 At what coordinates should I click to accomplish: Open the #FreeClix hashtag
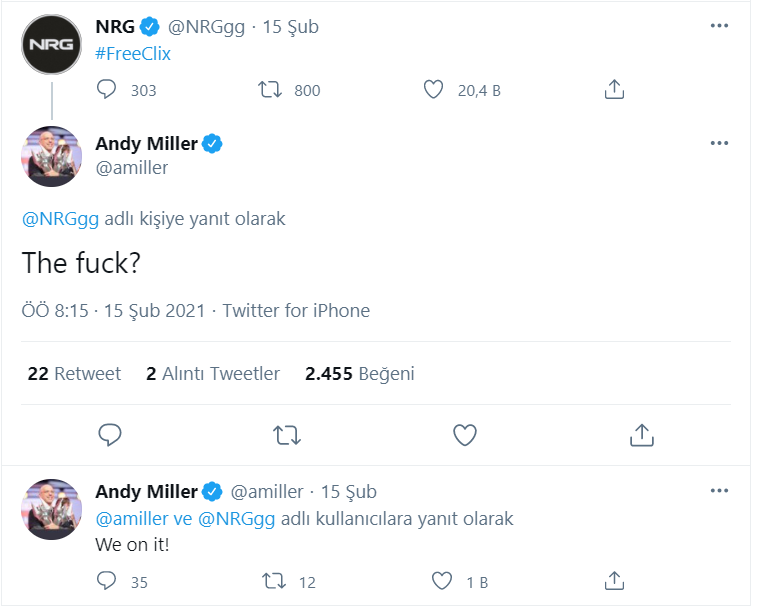[x=133, y=54]
